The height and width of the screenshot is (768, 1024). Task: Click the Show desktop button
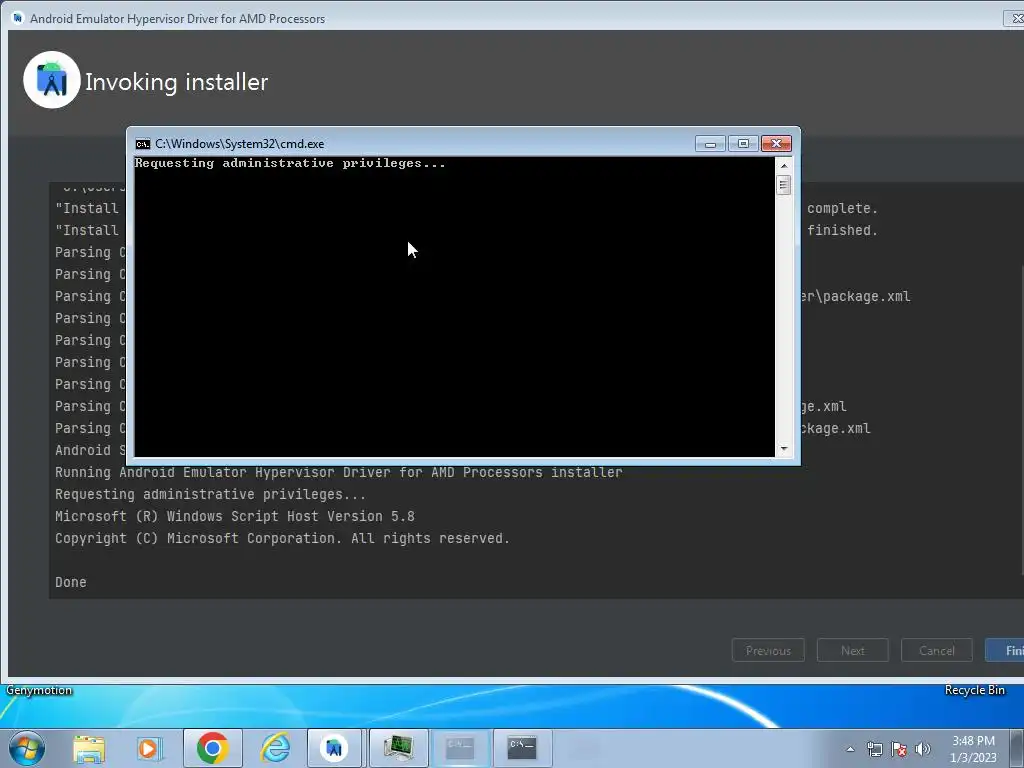pos(1017,748)
